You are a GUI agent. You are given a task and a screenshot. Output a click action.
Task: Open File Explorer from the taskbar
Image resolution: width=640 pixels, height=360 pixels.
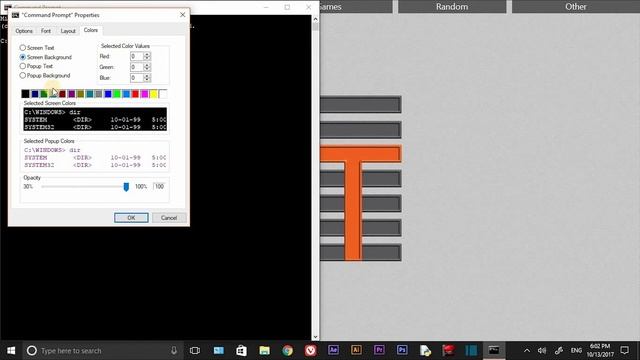[264, 351]
